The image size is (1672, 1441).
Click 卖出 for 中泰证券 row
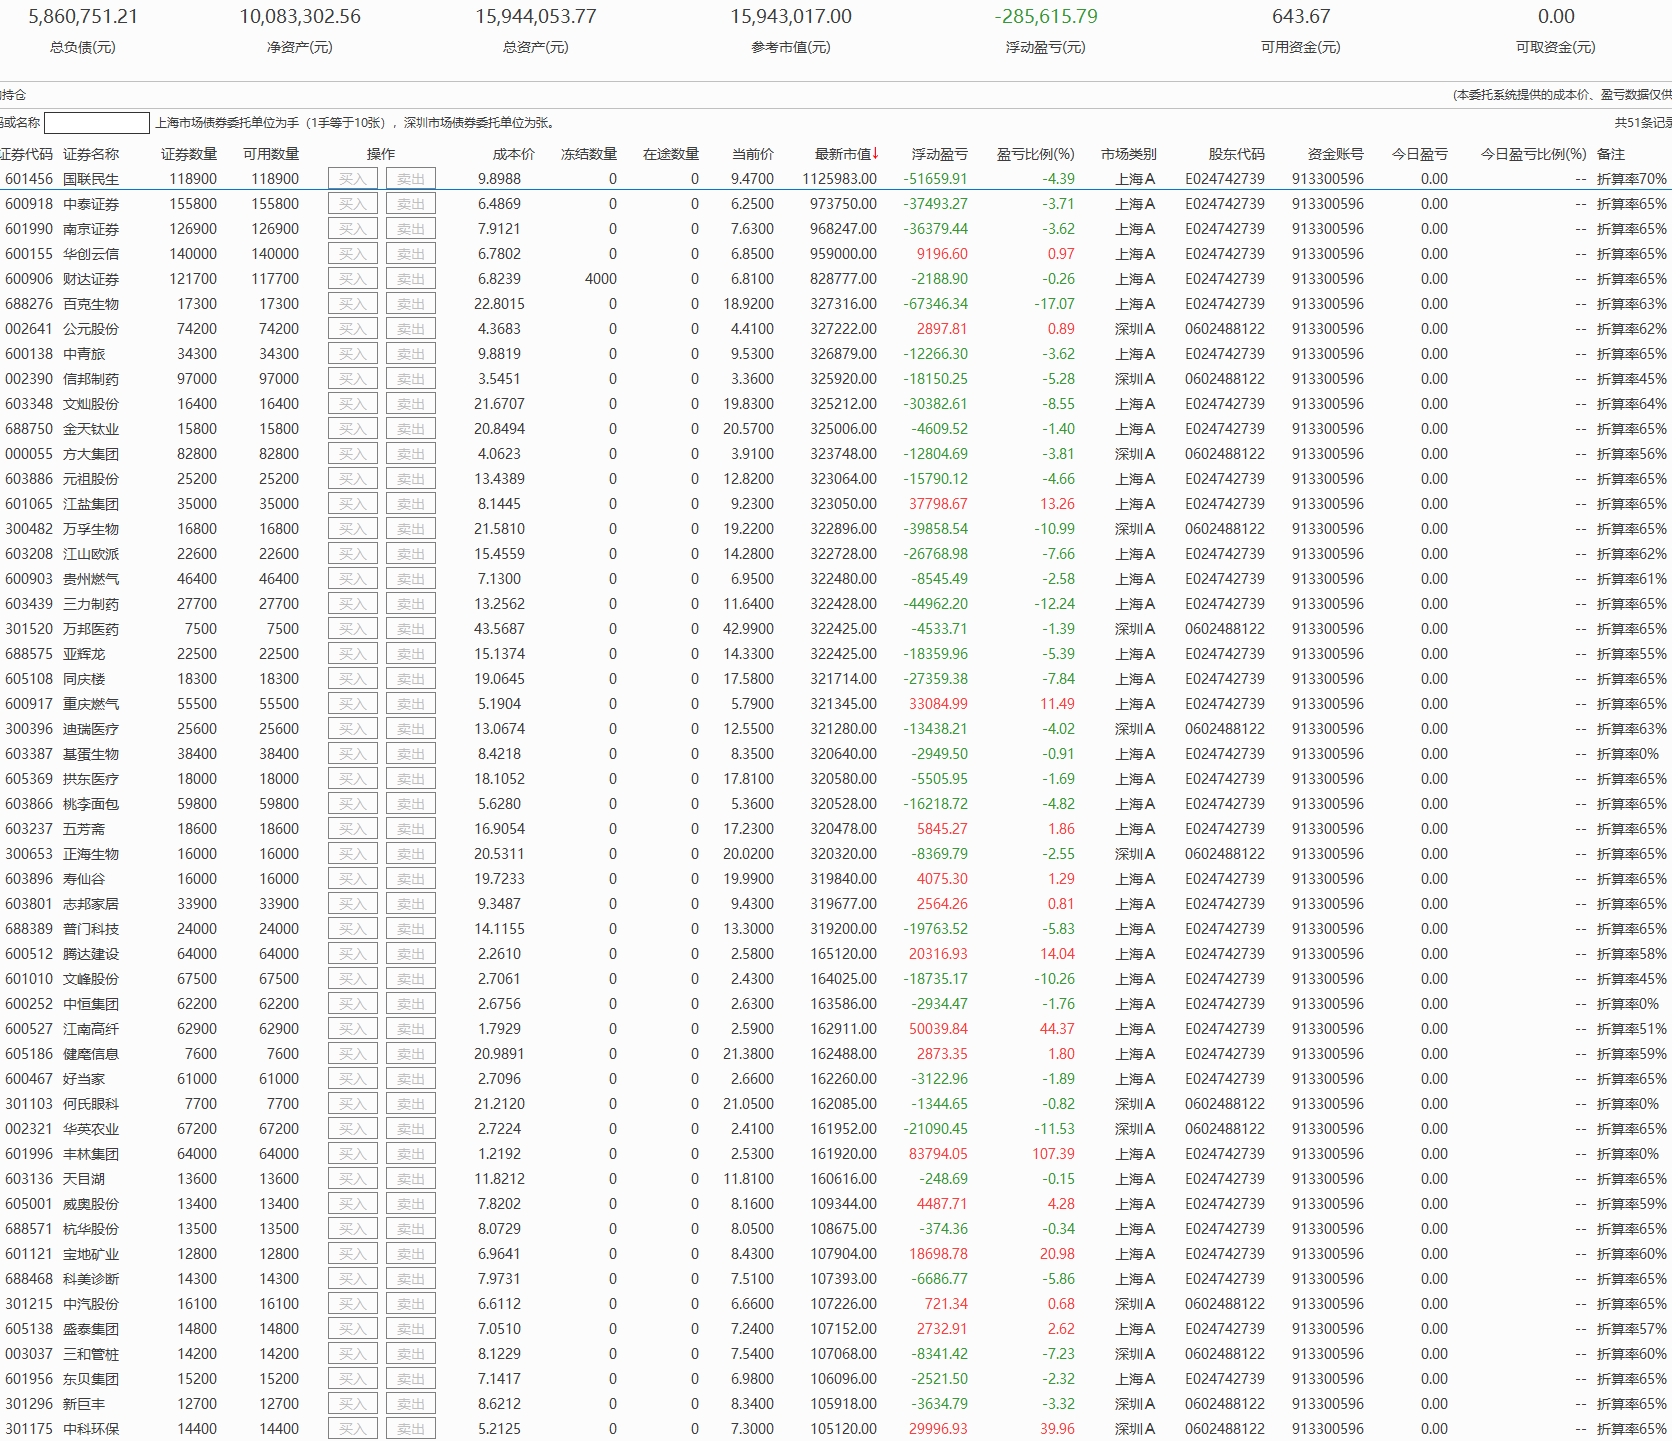click(x=410, y=204)
